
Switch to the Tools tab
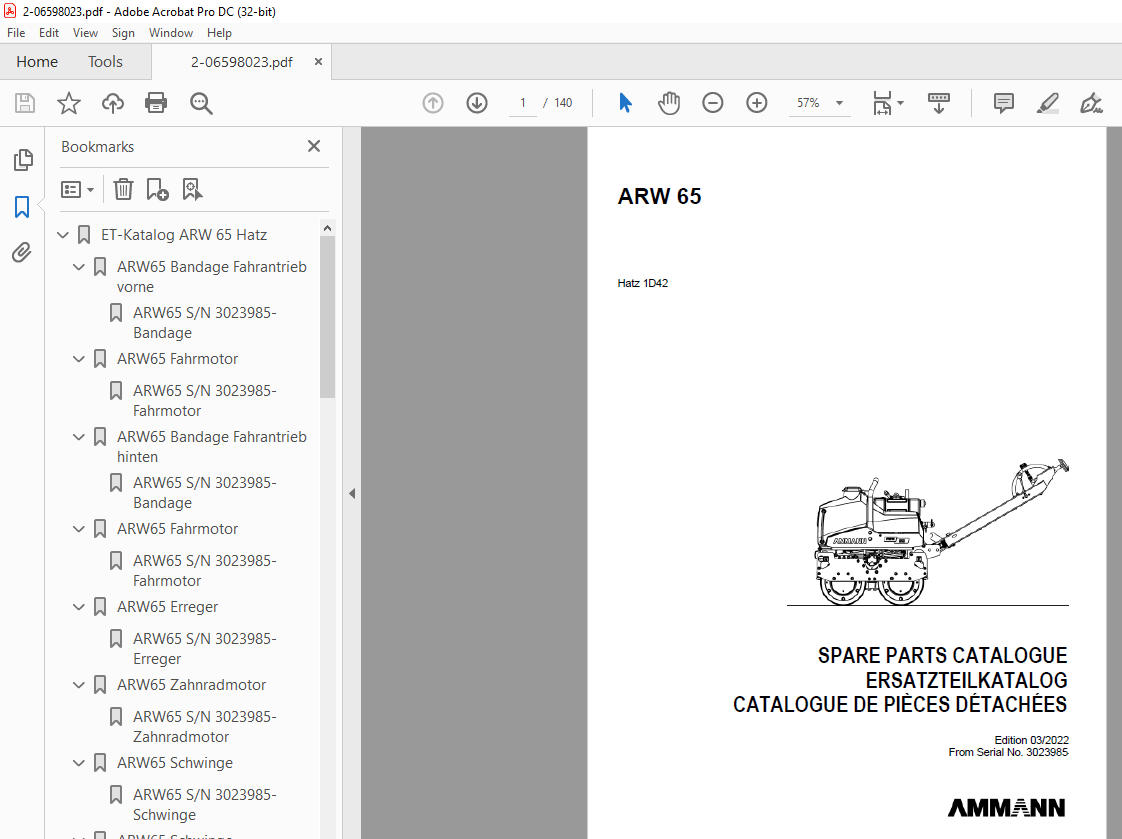[105, 62]
